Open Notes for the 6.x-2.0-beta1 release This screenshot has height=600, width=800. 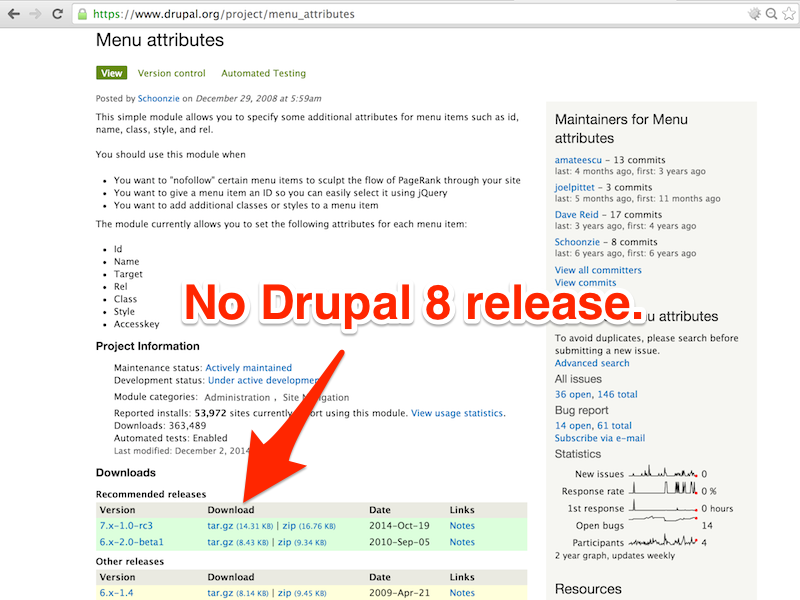[461, 541]
